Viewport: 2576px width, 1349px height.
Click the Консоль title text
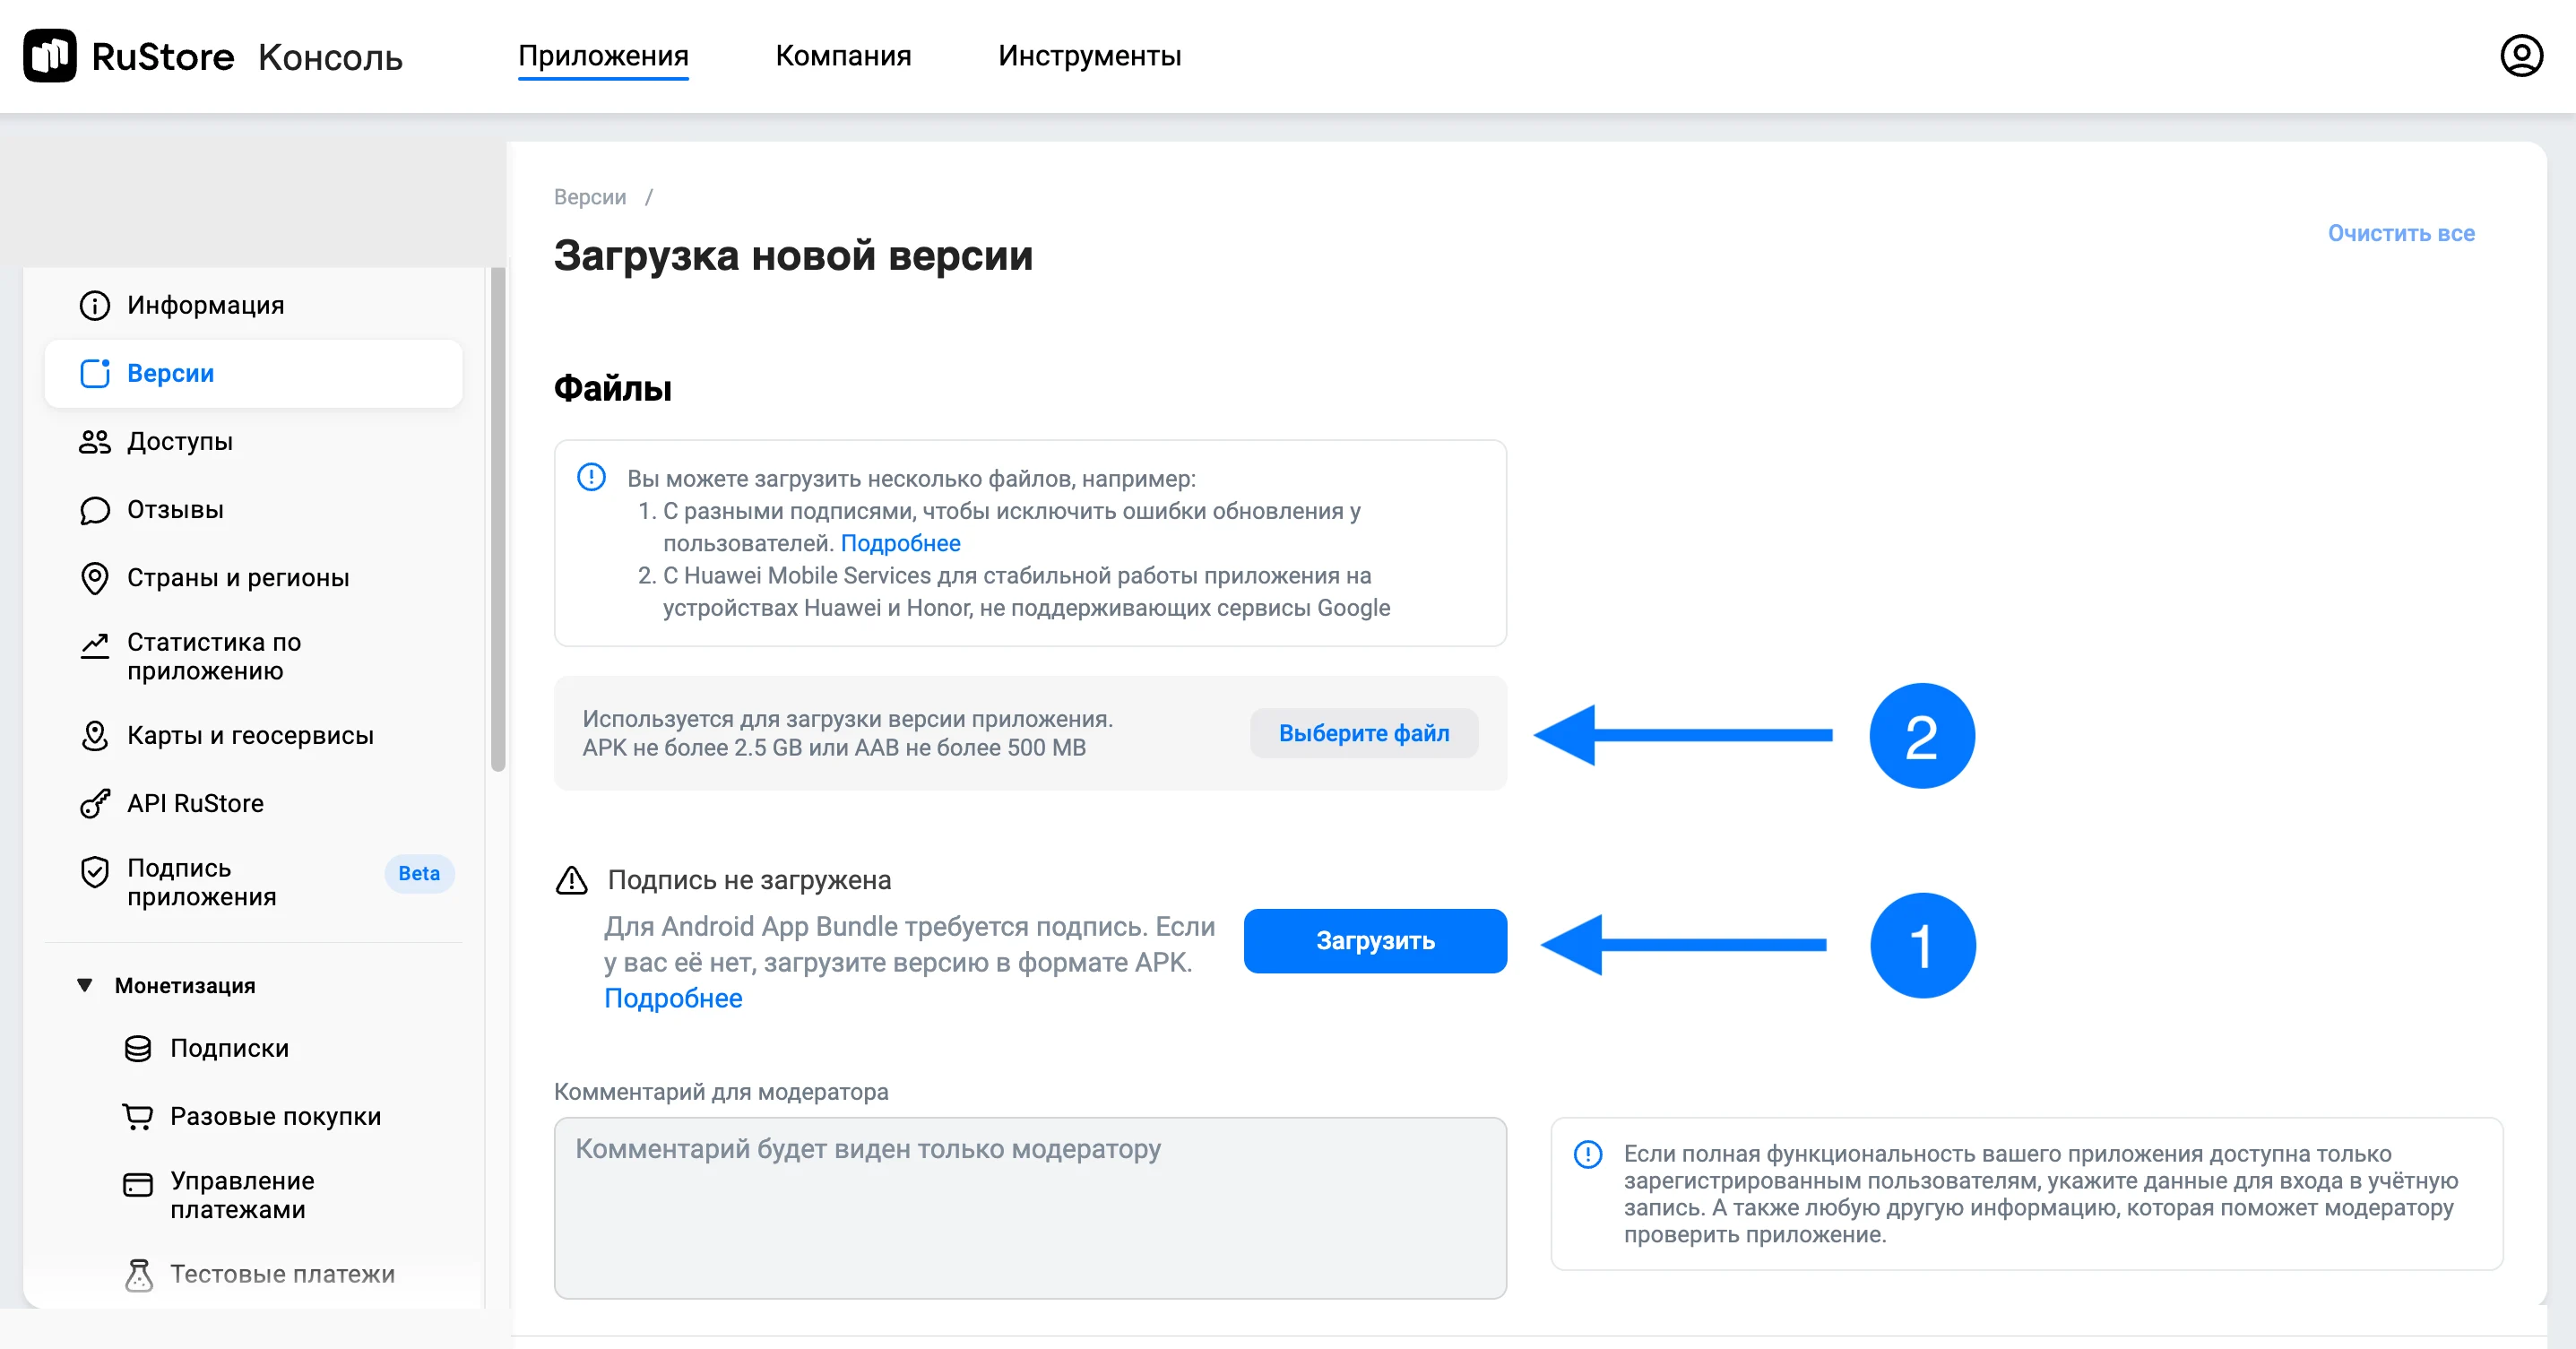pos(330,57)
